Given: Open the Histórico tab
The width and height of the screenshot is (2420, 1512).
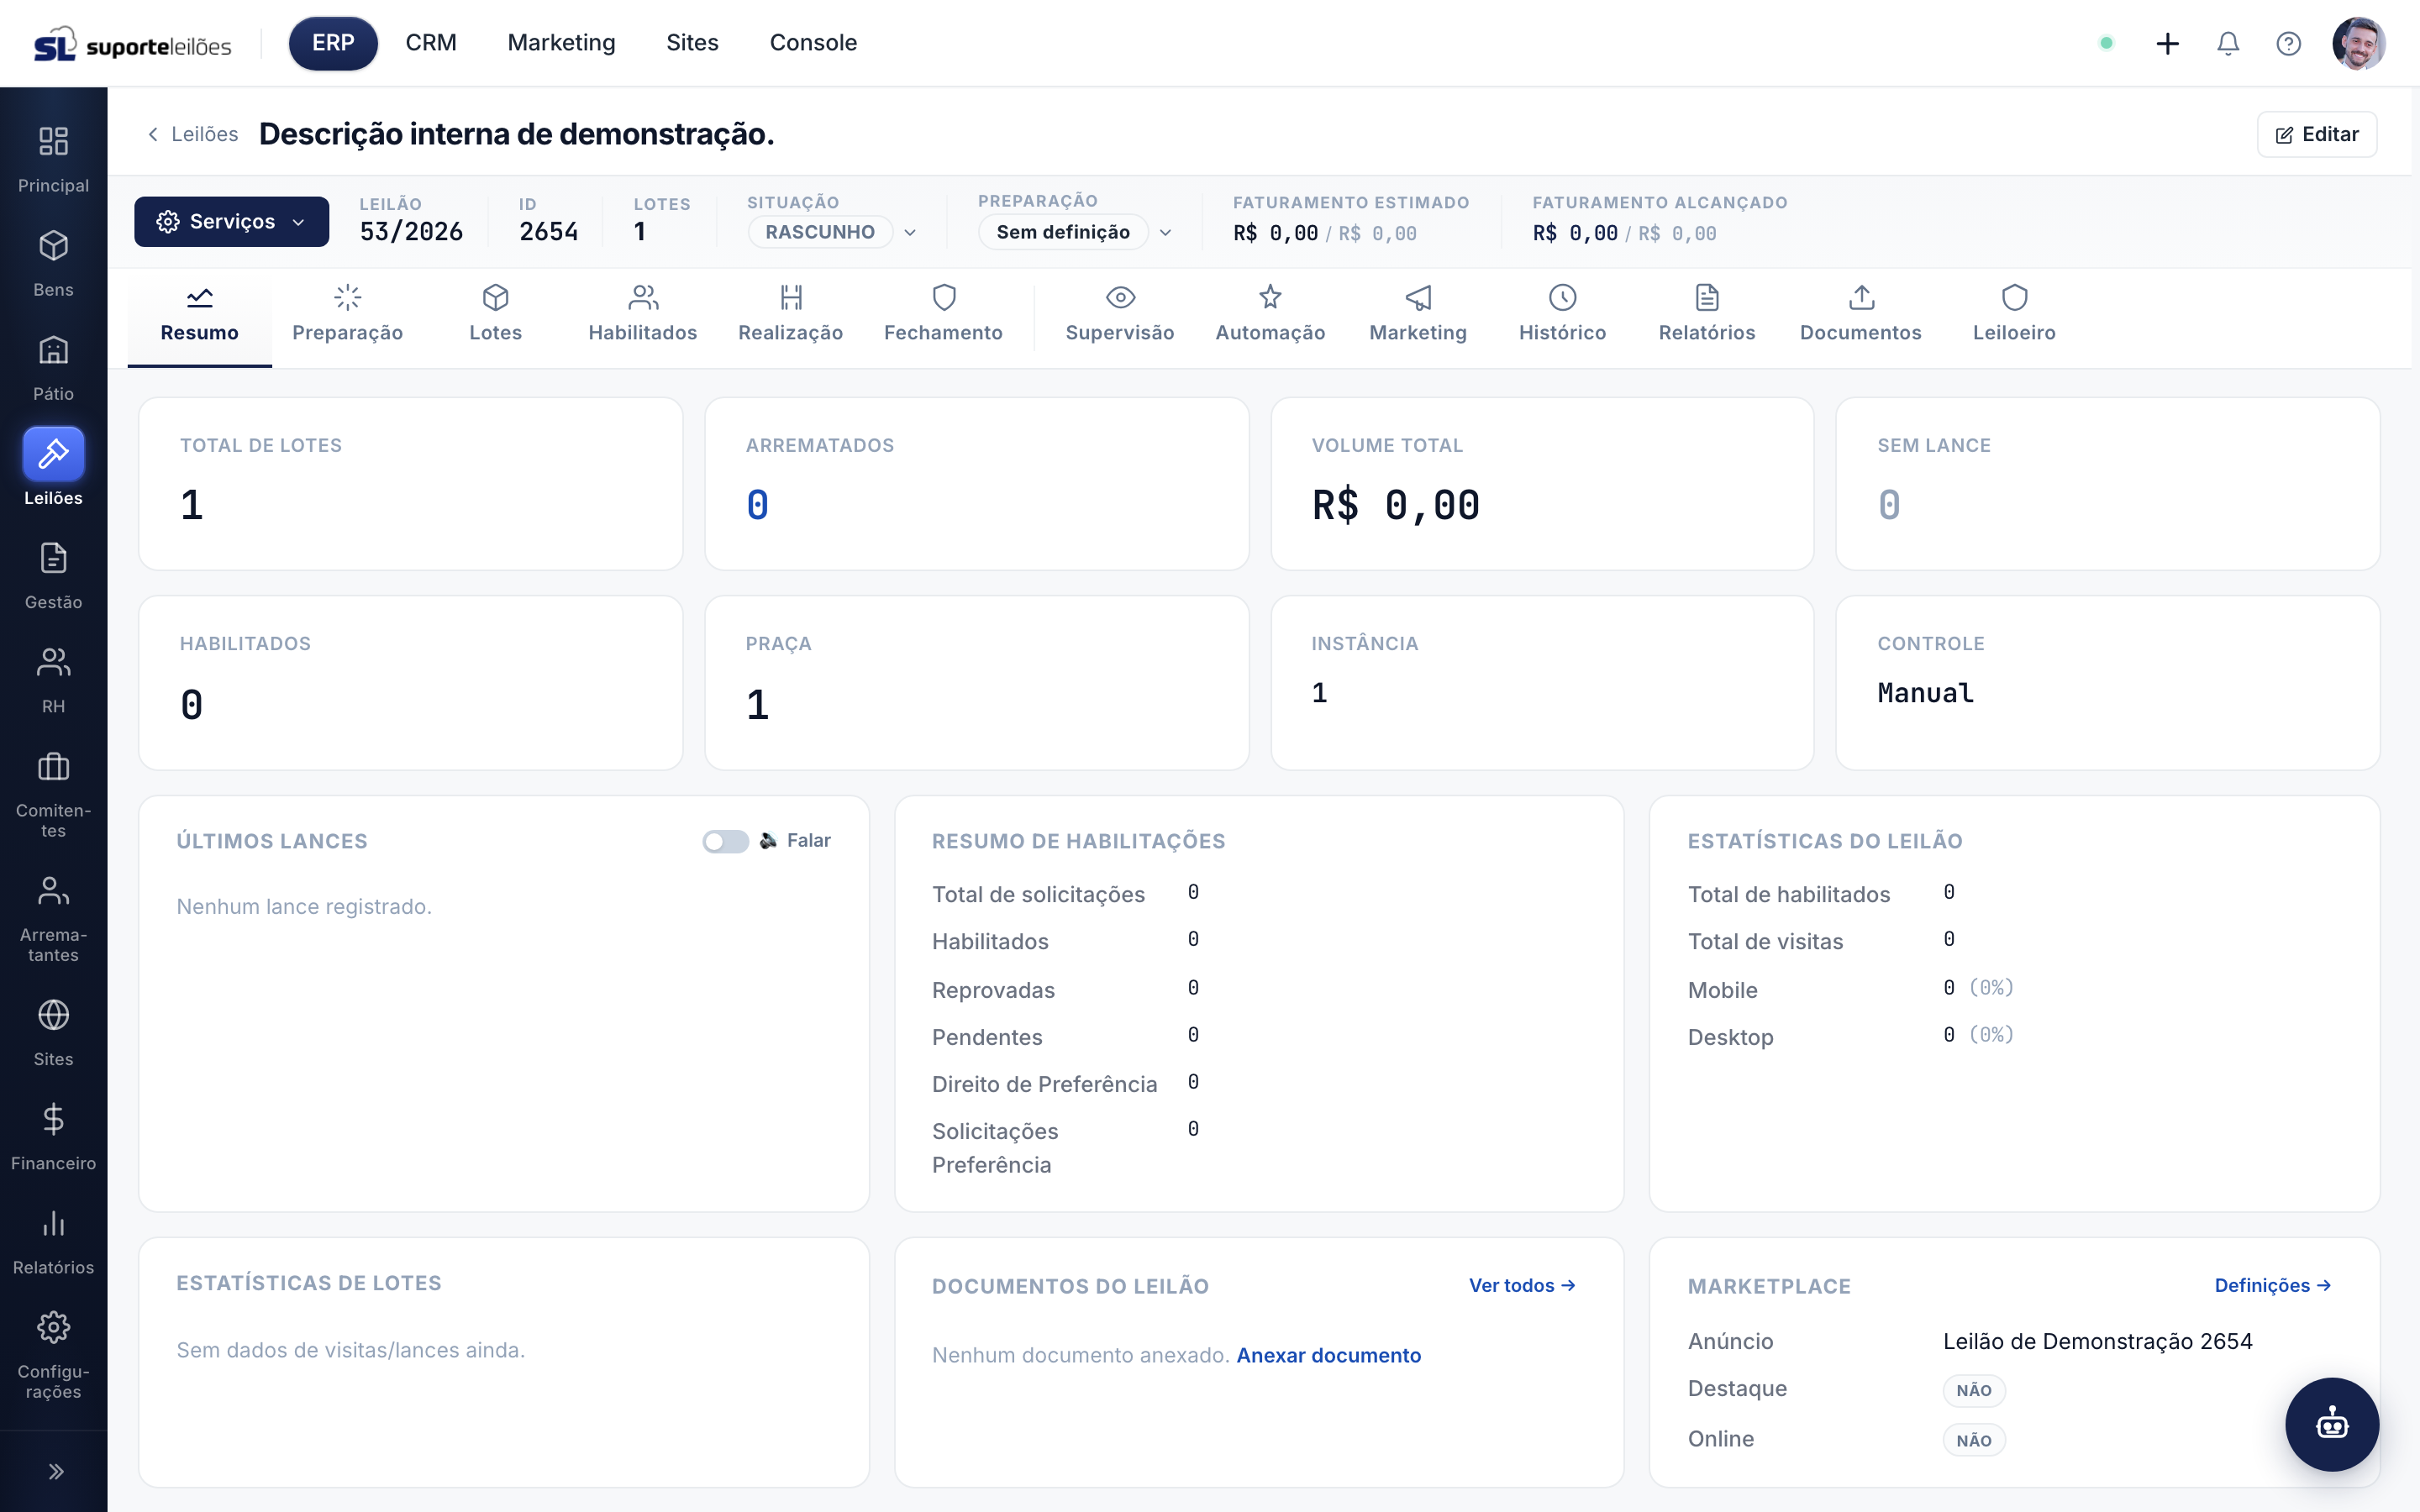Looking at the screenshot, I should (1562, 315).
